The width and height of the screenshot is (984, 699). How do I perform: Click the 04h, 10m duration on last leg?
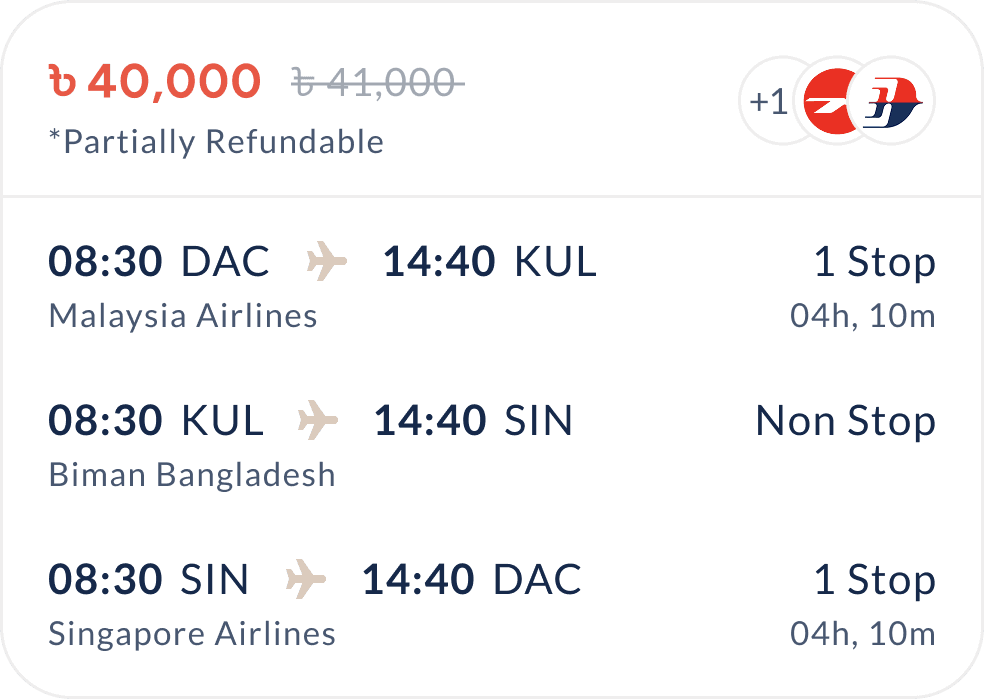[x=863, y=634]
